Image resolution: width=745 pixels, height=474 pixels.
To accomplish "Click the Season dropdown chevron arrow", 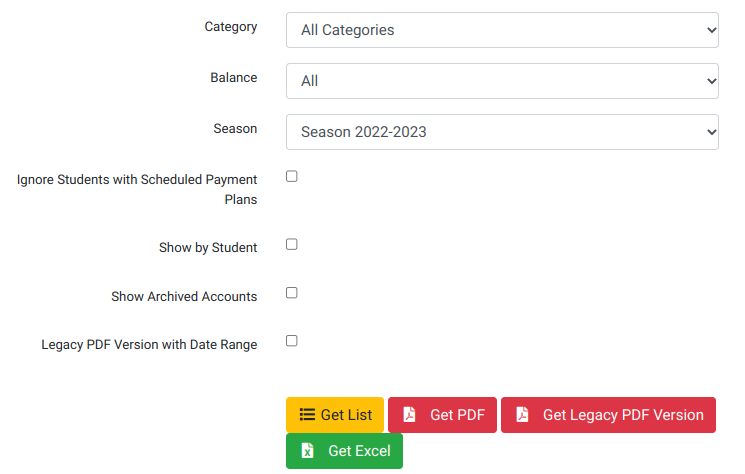I will 711,132.
